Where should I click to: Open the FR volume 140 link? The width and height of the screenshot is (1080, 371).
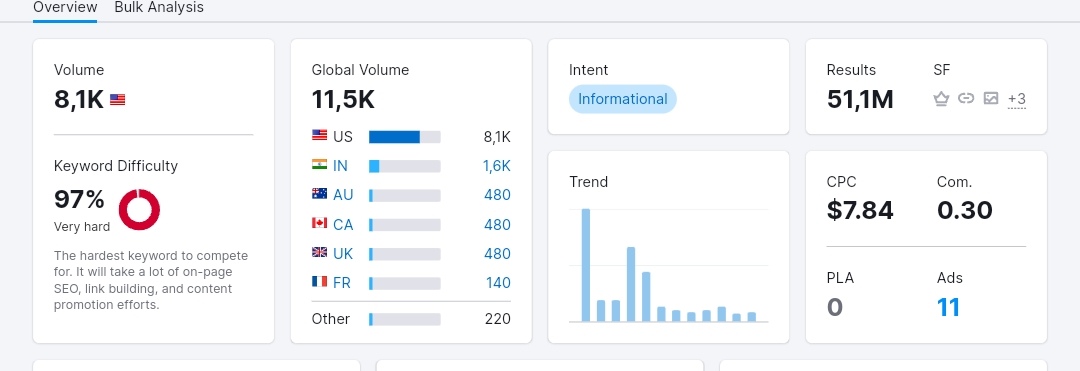[x=498, y=283]
